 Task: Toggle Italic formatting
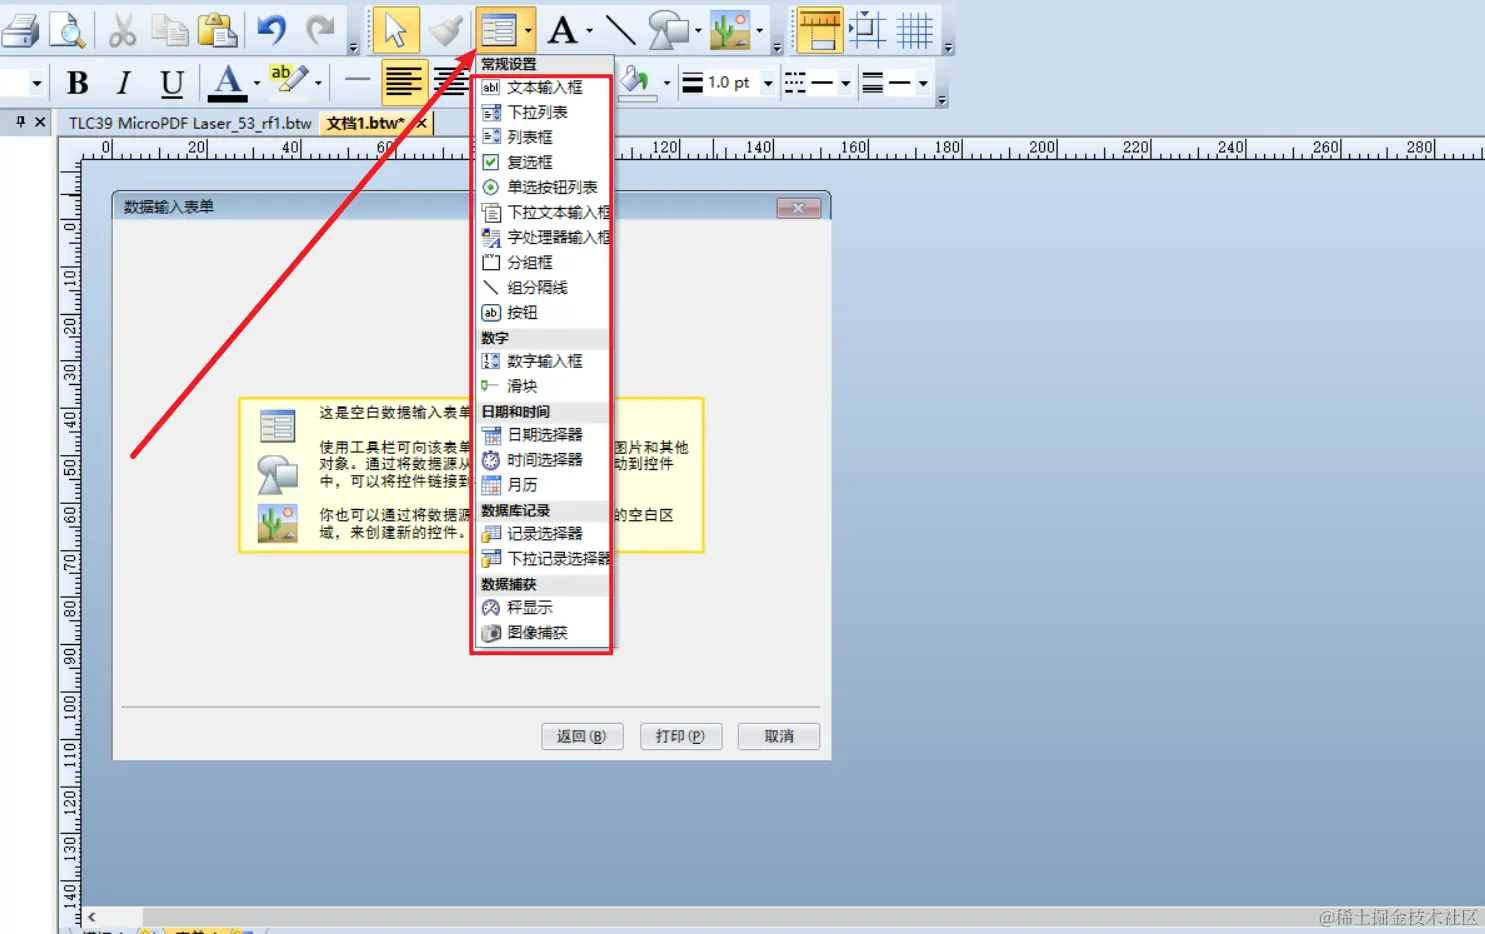tap(124, 83)
